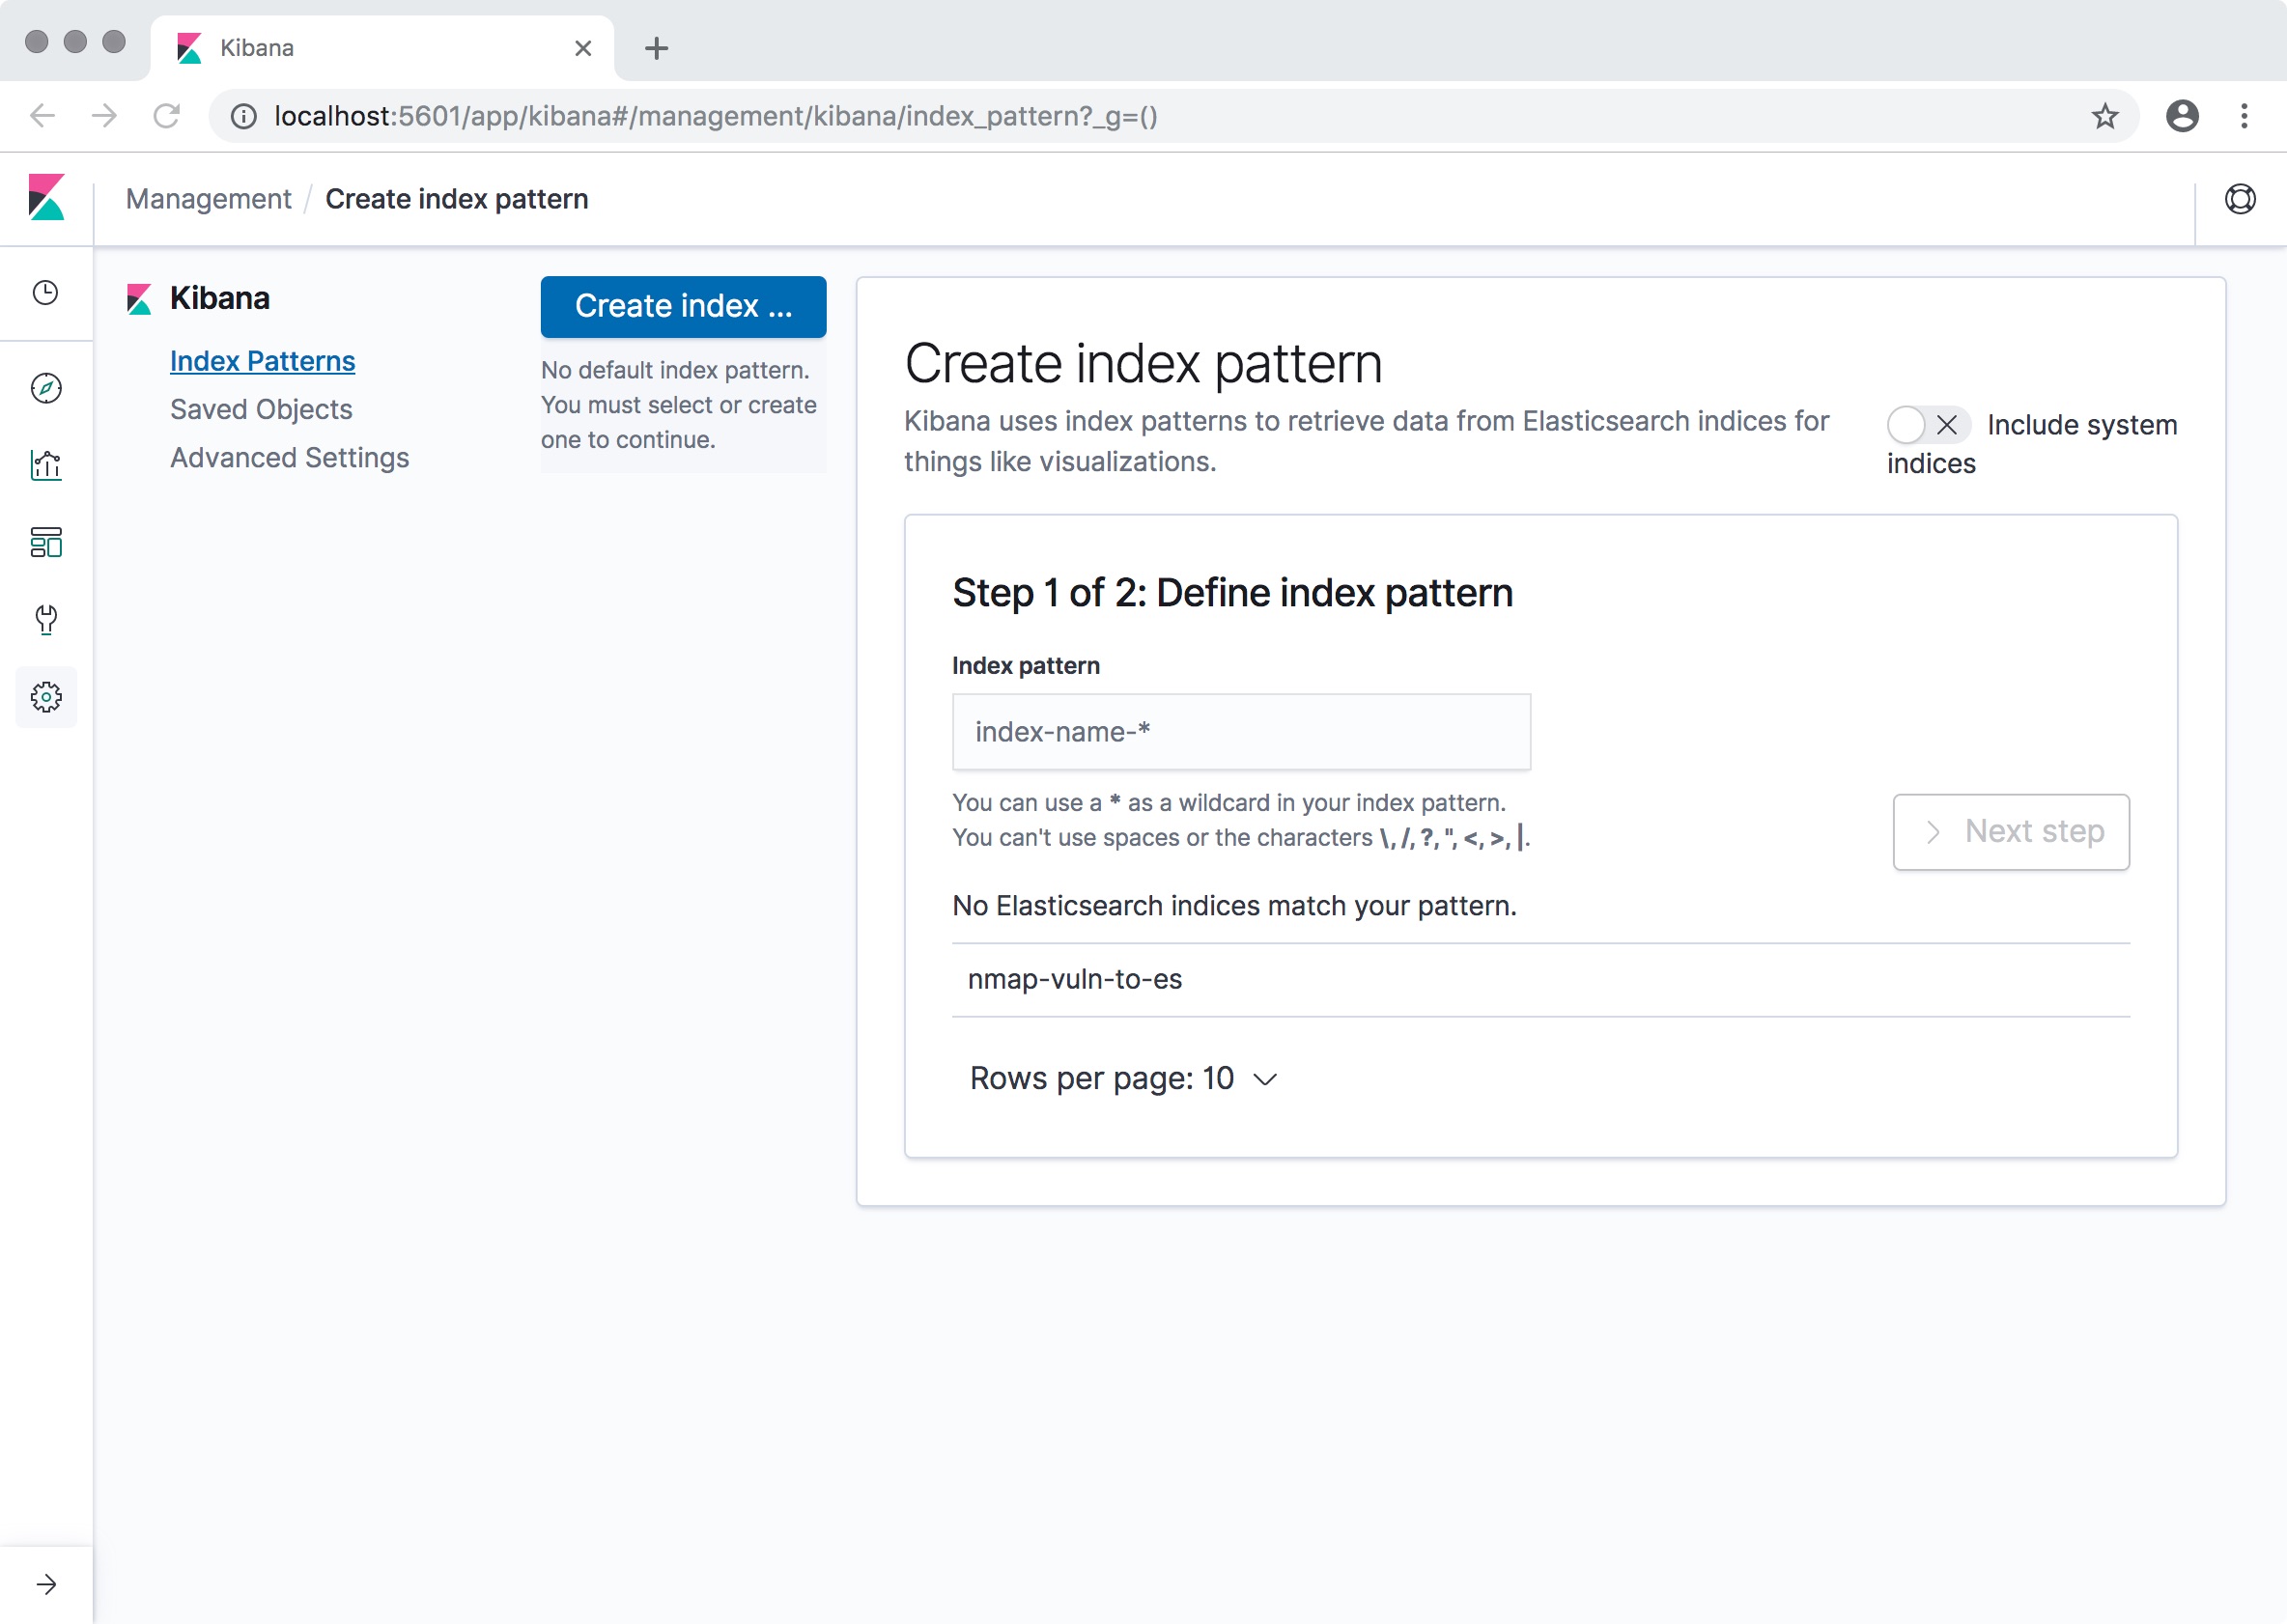Click the nmap-vuln-to-es index entry
This screenshot has width=2287, height=1624.
[1076, 979]
